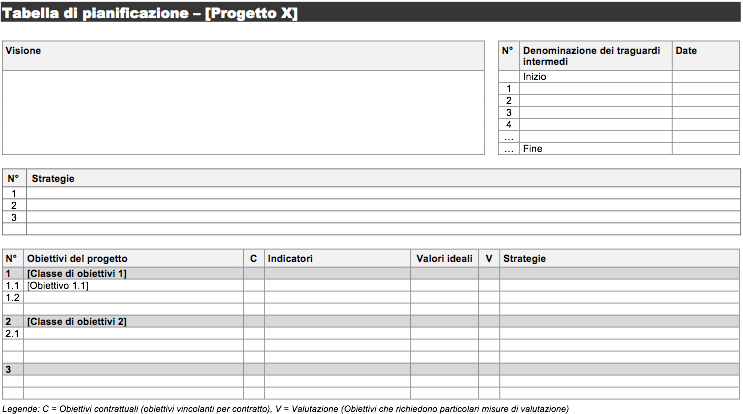Click the title Tabella di pianificazione banner

[371, 12]
